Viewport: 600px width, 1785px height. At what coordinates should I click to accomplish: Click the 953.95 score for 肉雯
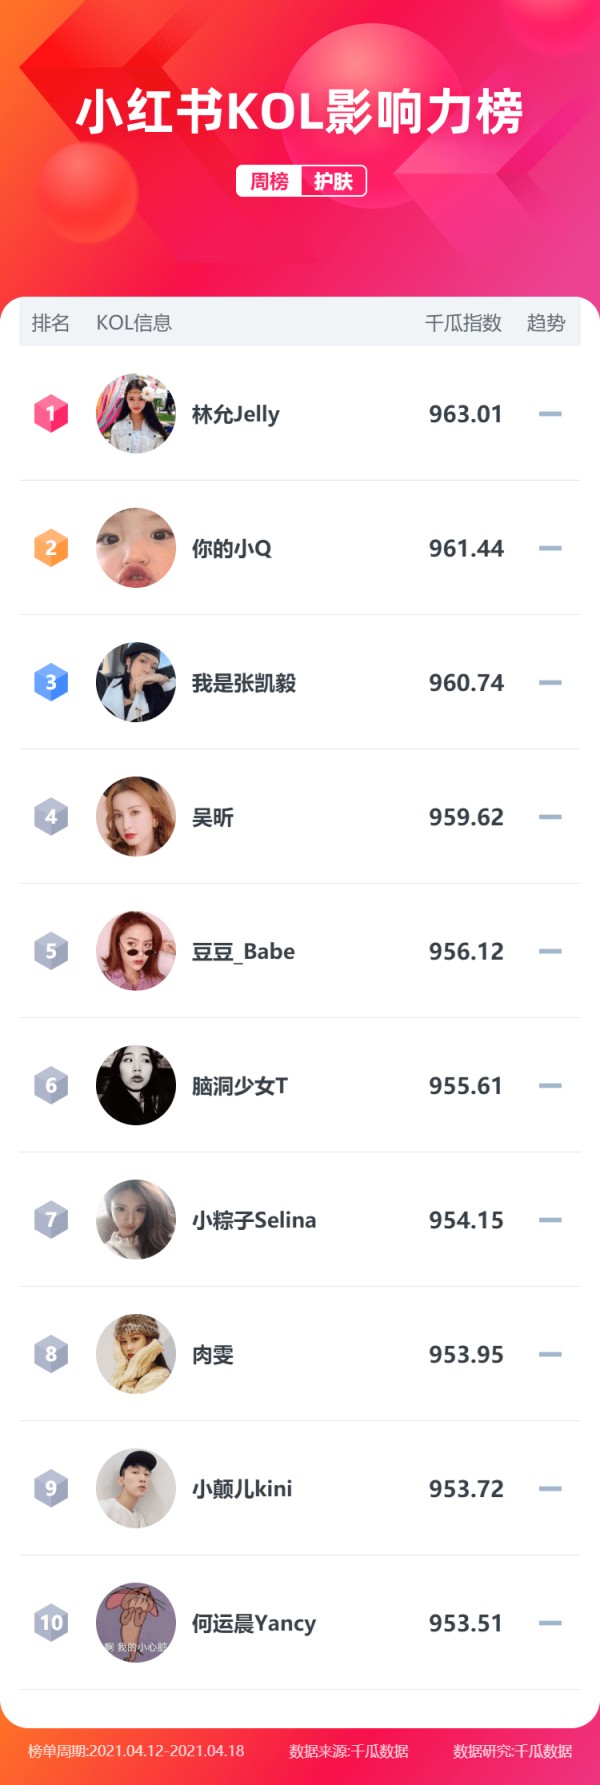[466, 1354]
